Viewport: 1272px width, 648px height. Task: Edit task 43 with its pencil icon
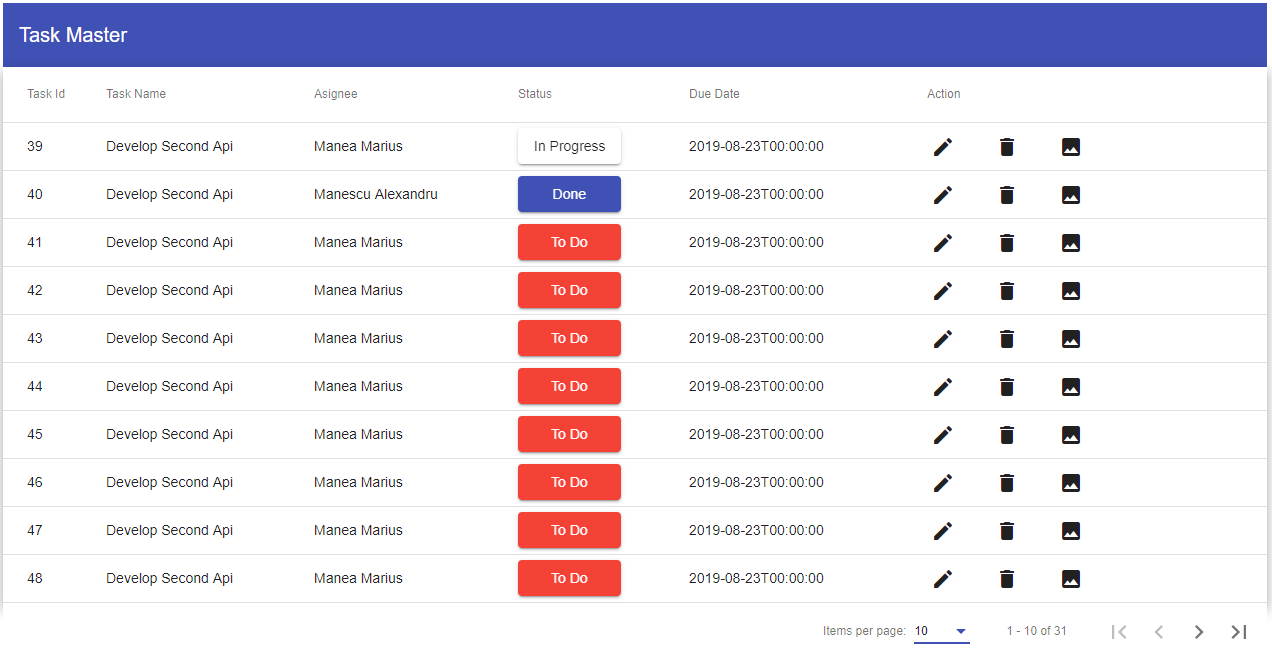[x=942, y=338]
